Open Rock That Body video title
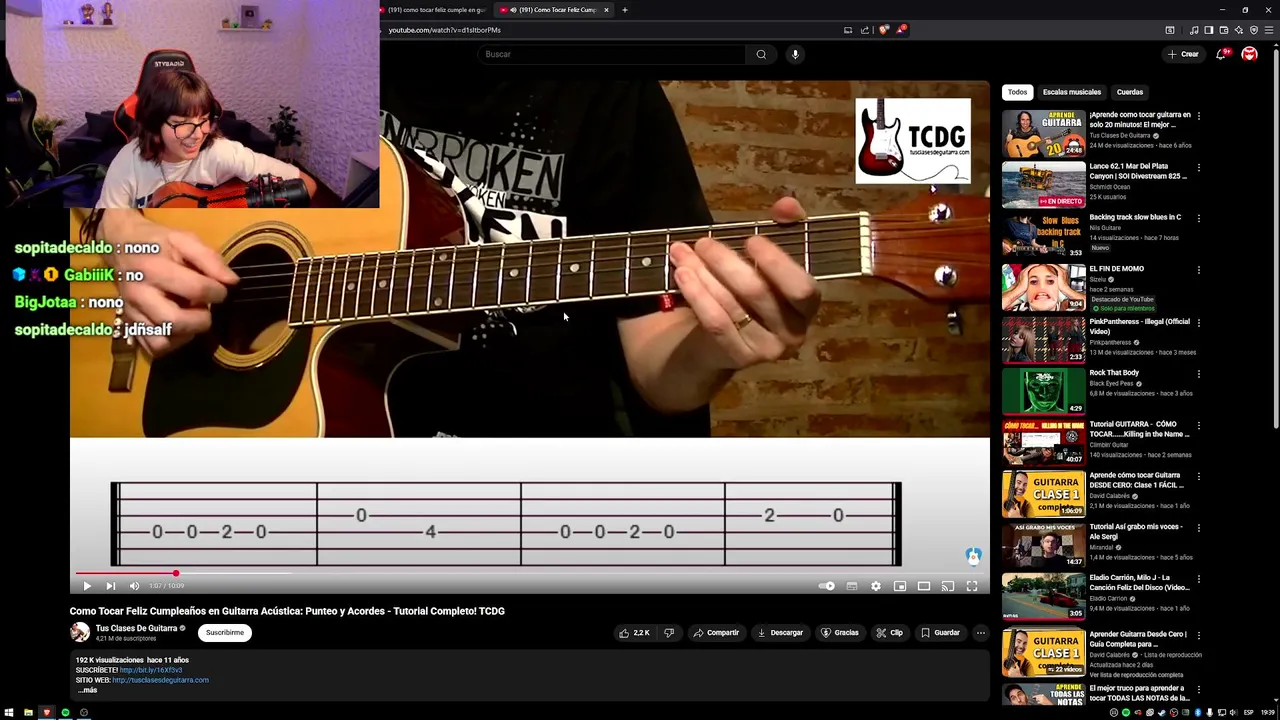The height and width of the screenshot is (720, 1280). click(x=1114, y=373)
